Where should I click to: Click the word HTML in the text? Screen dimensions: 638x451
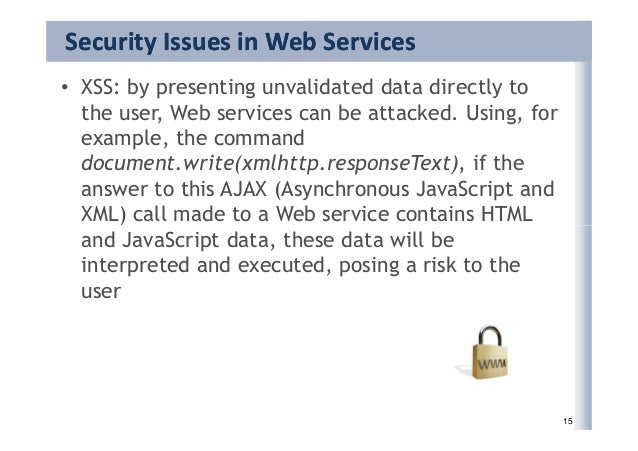pyautogui.click(x=507, y=214)
